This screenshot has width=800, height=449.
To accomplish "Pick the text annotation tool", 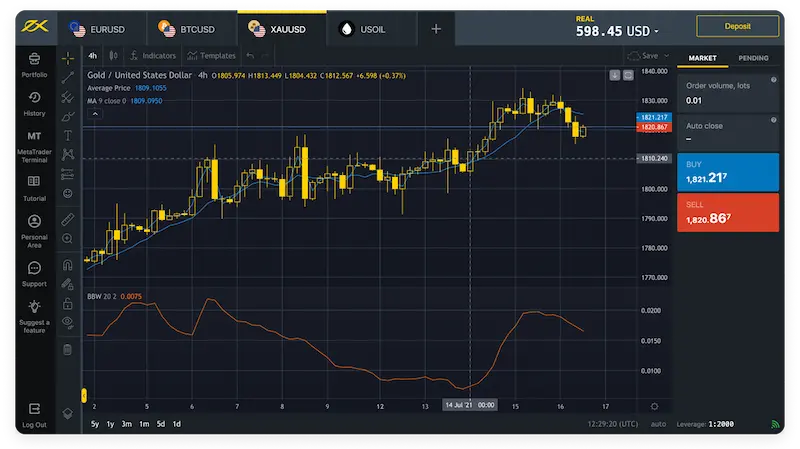I will [68, 134].
